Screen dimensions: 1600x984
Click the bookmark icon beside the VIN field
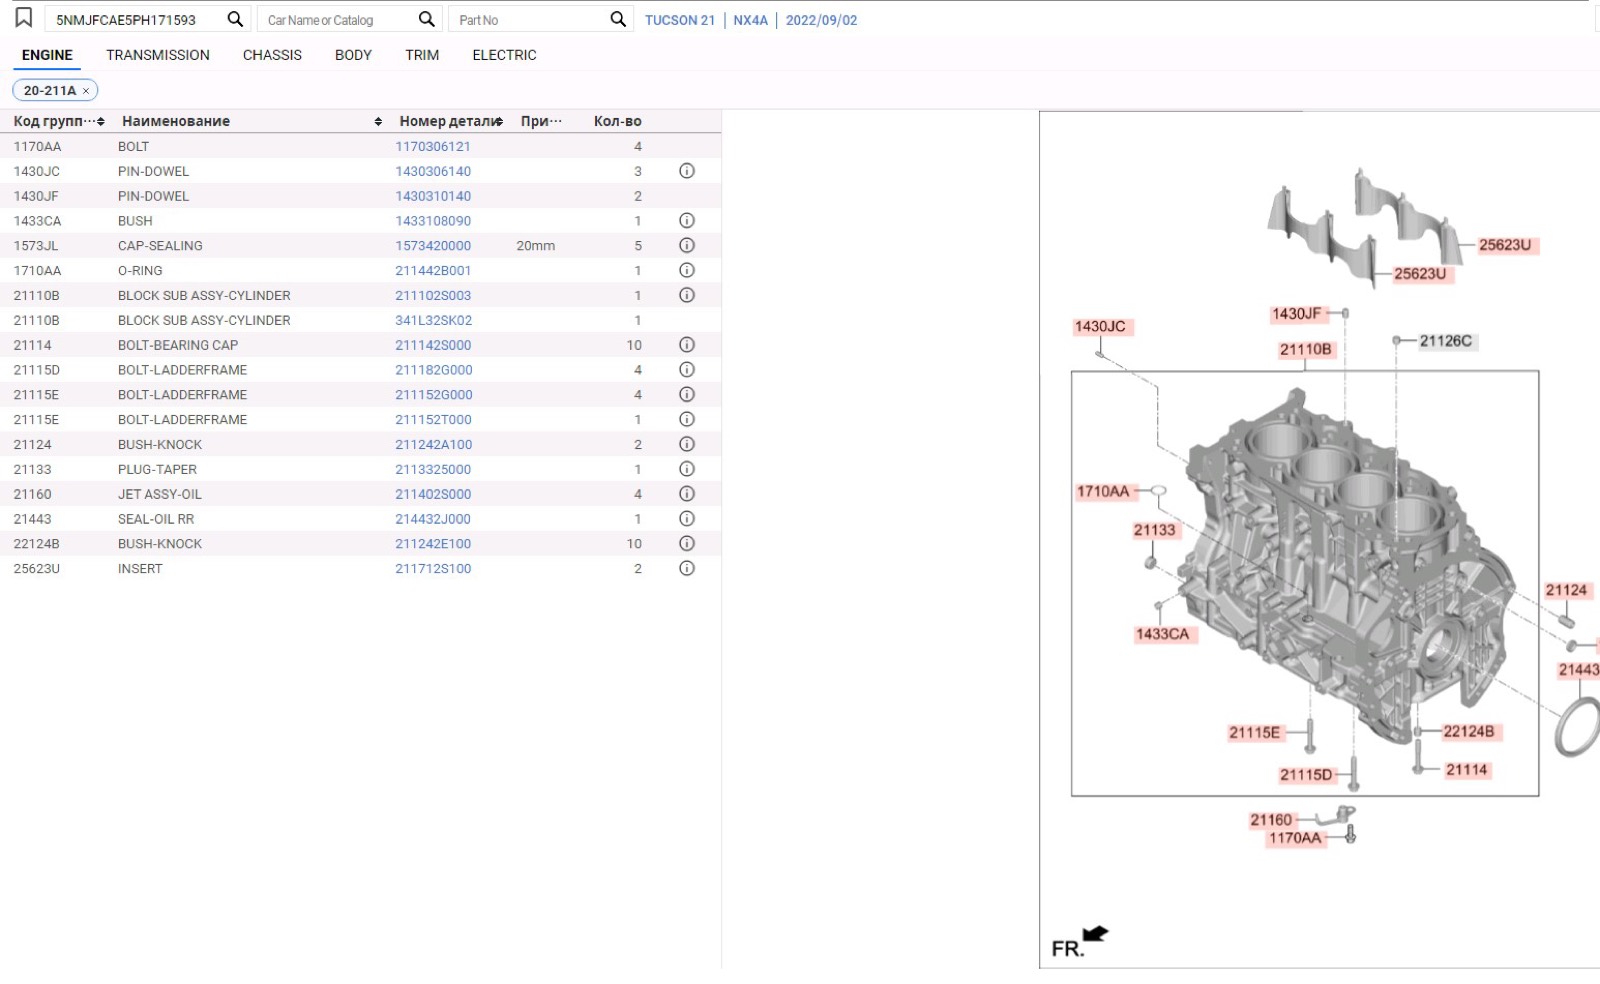pyautogui.click(x=23, y=18)
